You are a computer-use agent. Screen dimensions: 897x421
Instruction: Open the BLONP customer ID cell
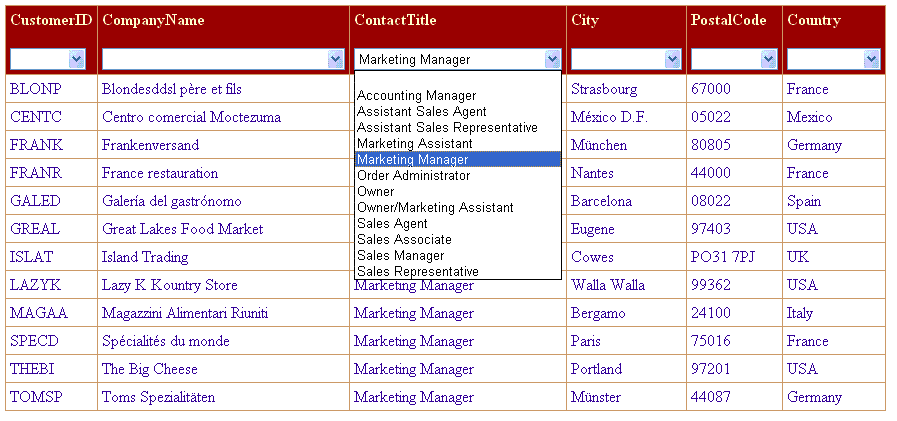[35, 89]
